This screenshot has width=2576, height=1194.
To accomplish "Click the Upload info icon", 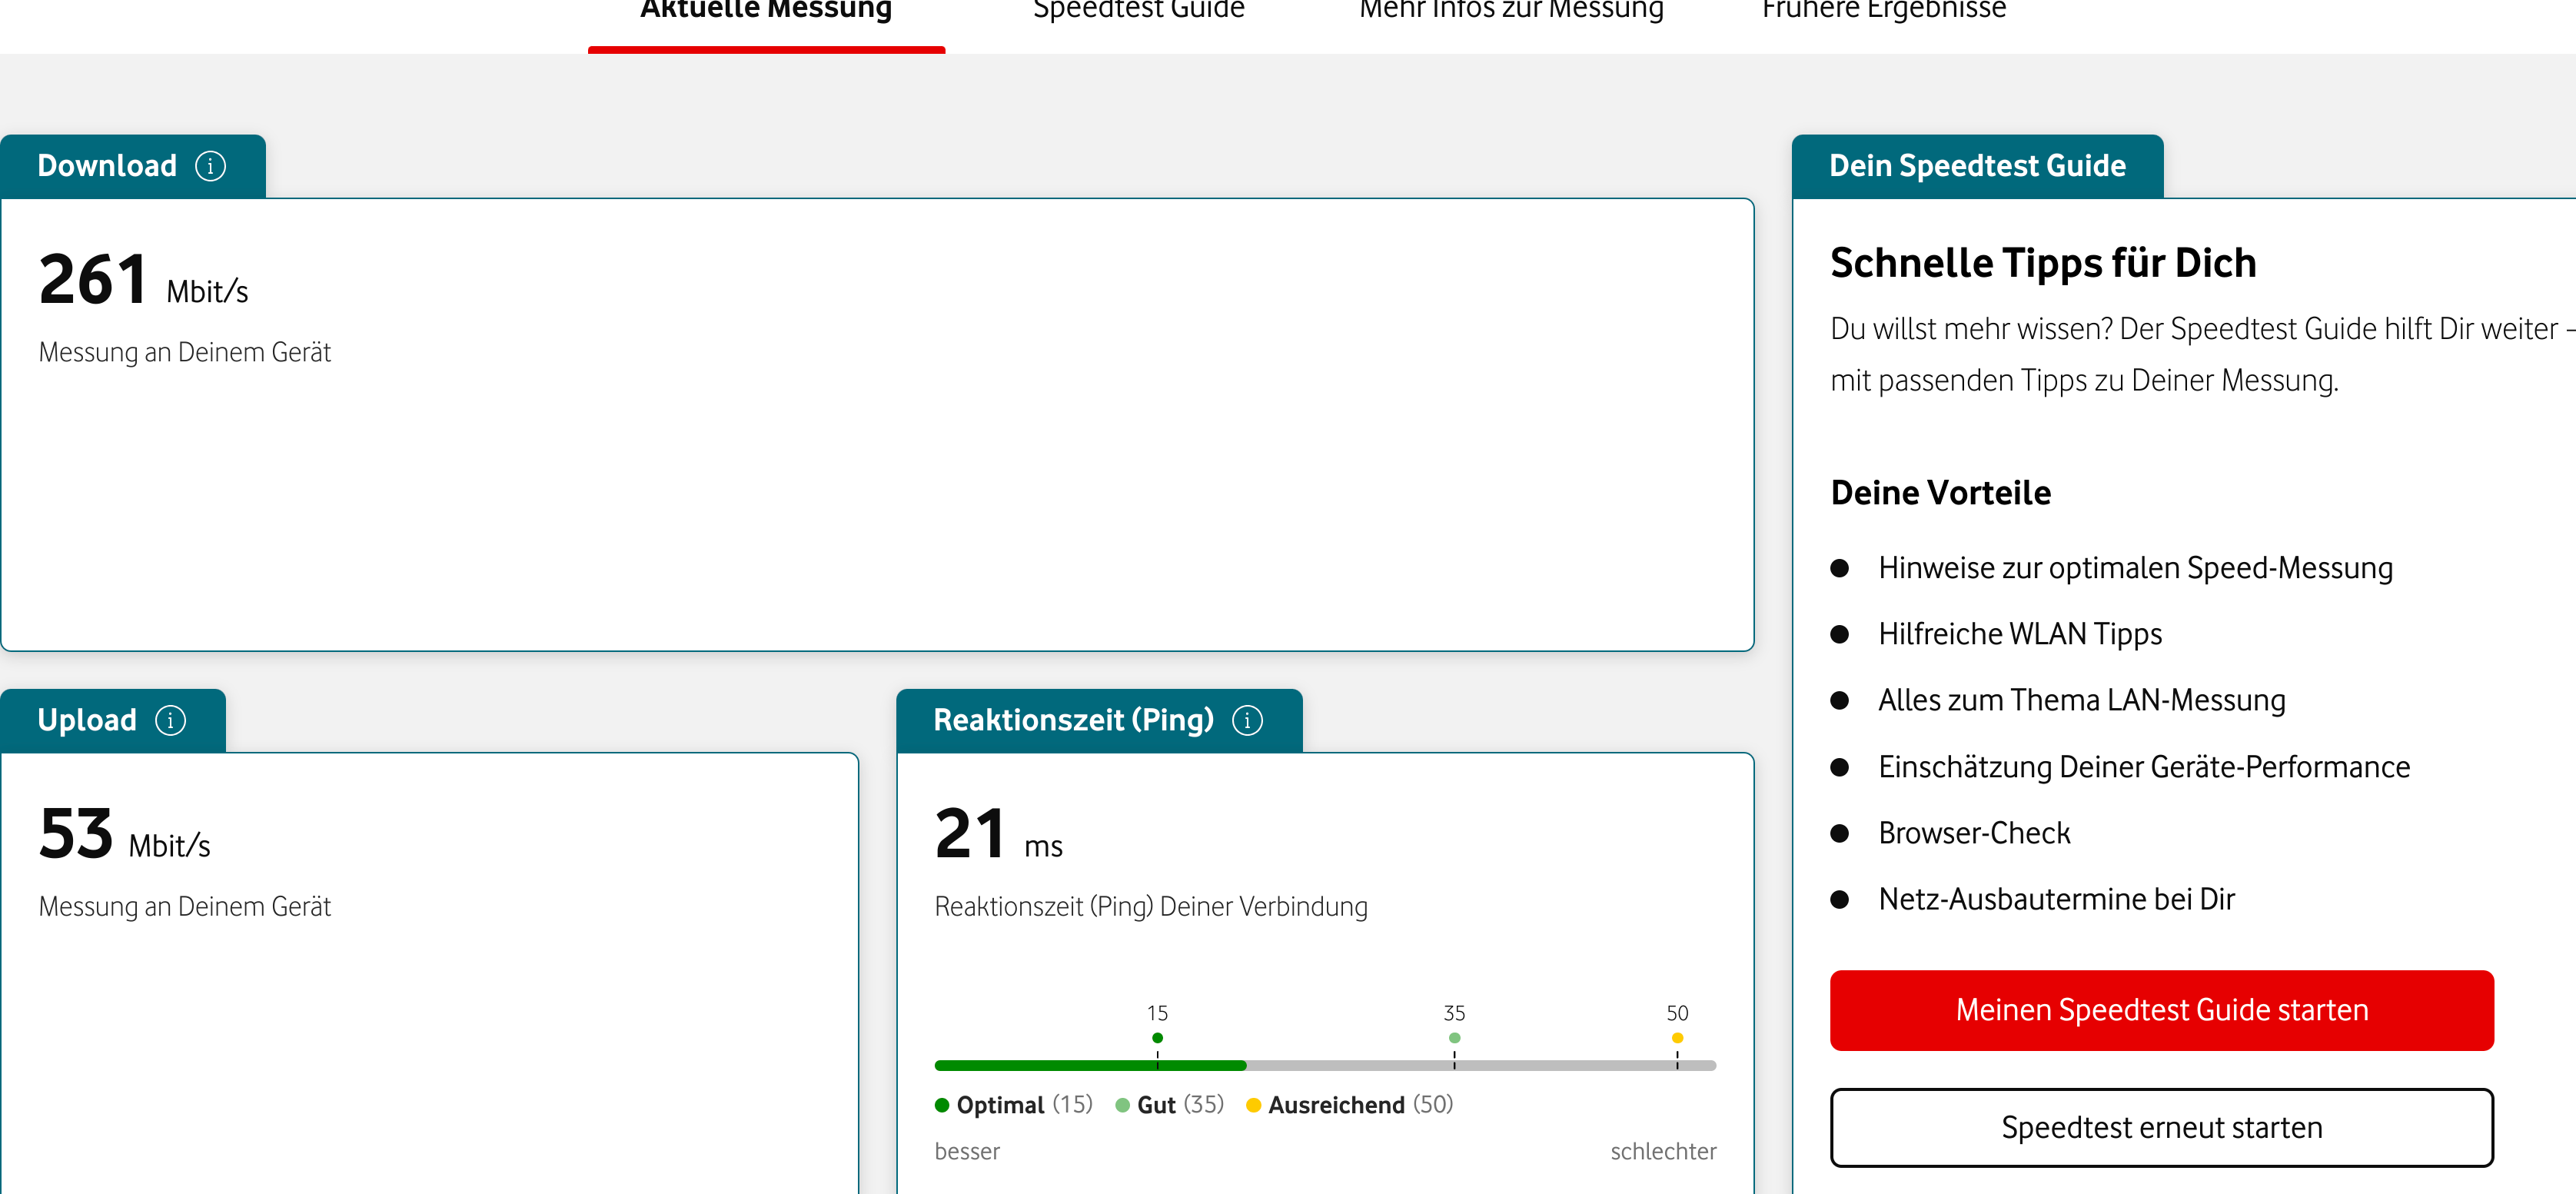I will pos(170,720).
